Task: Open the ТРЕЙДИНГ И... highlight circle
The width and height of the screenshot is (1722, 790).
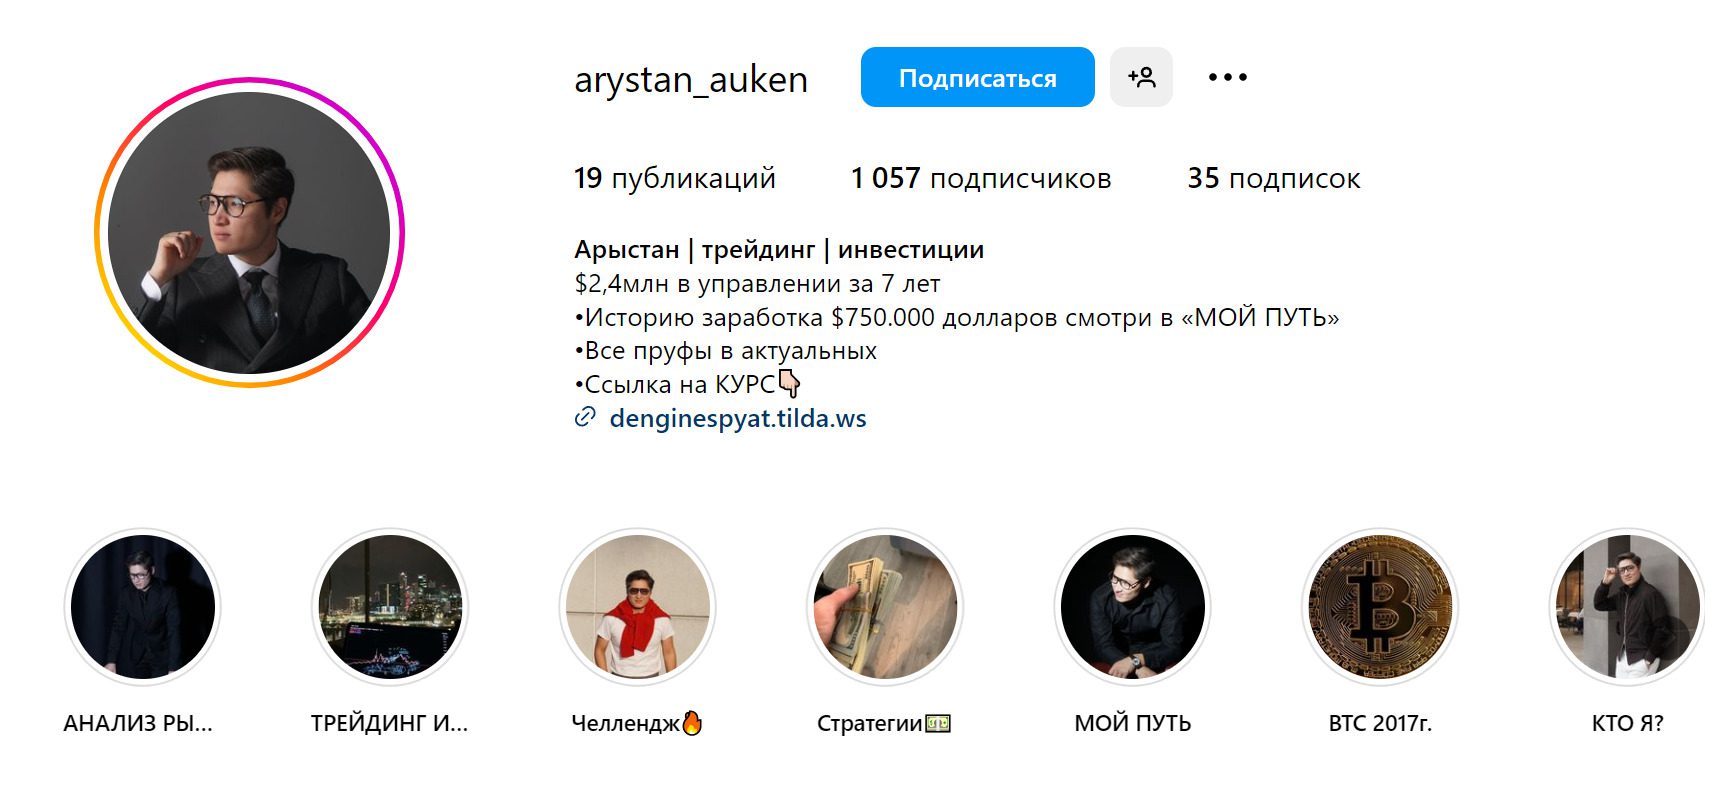Action: pos(390,607)
